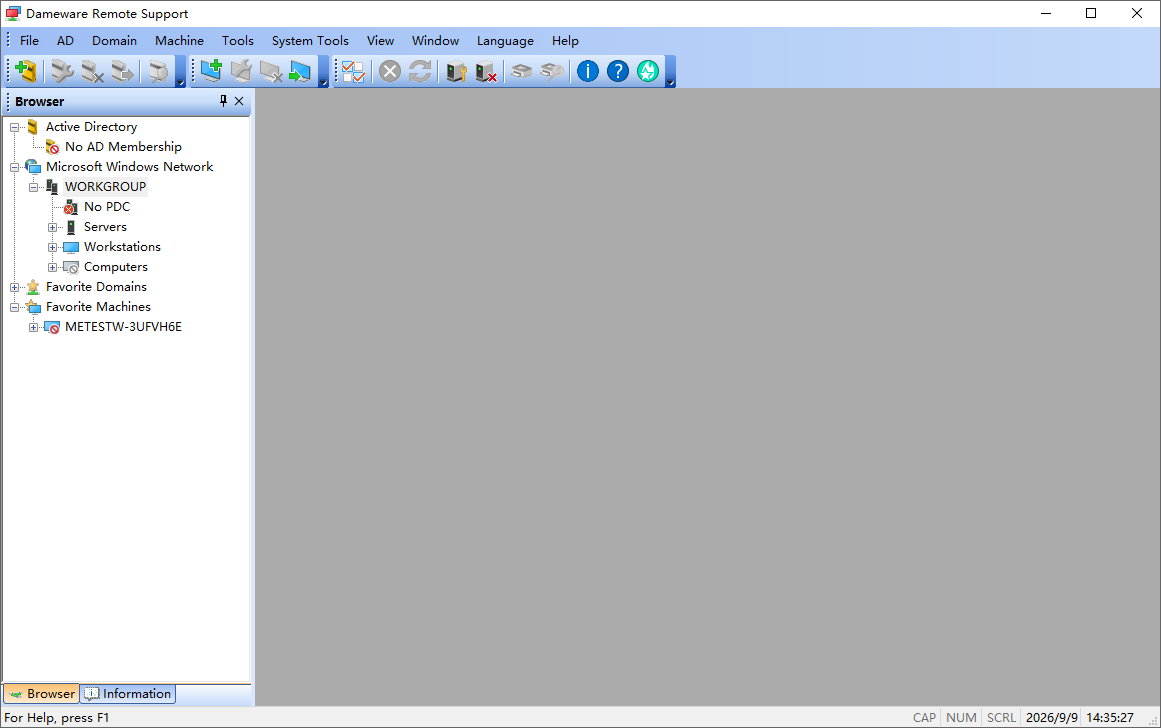The image size is (1161, 728).
Task: Open the Language menu
Action: [x=505, y=41]
